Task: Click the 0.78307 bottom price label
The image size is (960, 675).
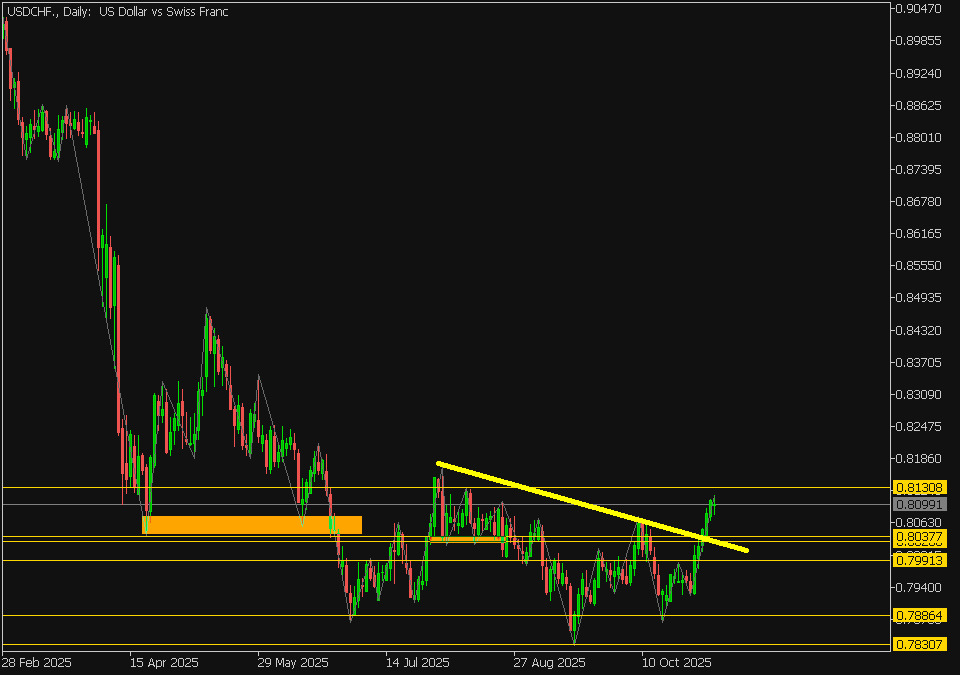Action: tap(918, 645)
